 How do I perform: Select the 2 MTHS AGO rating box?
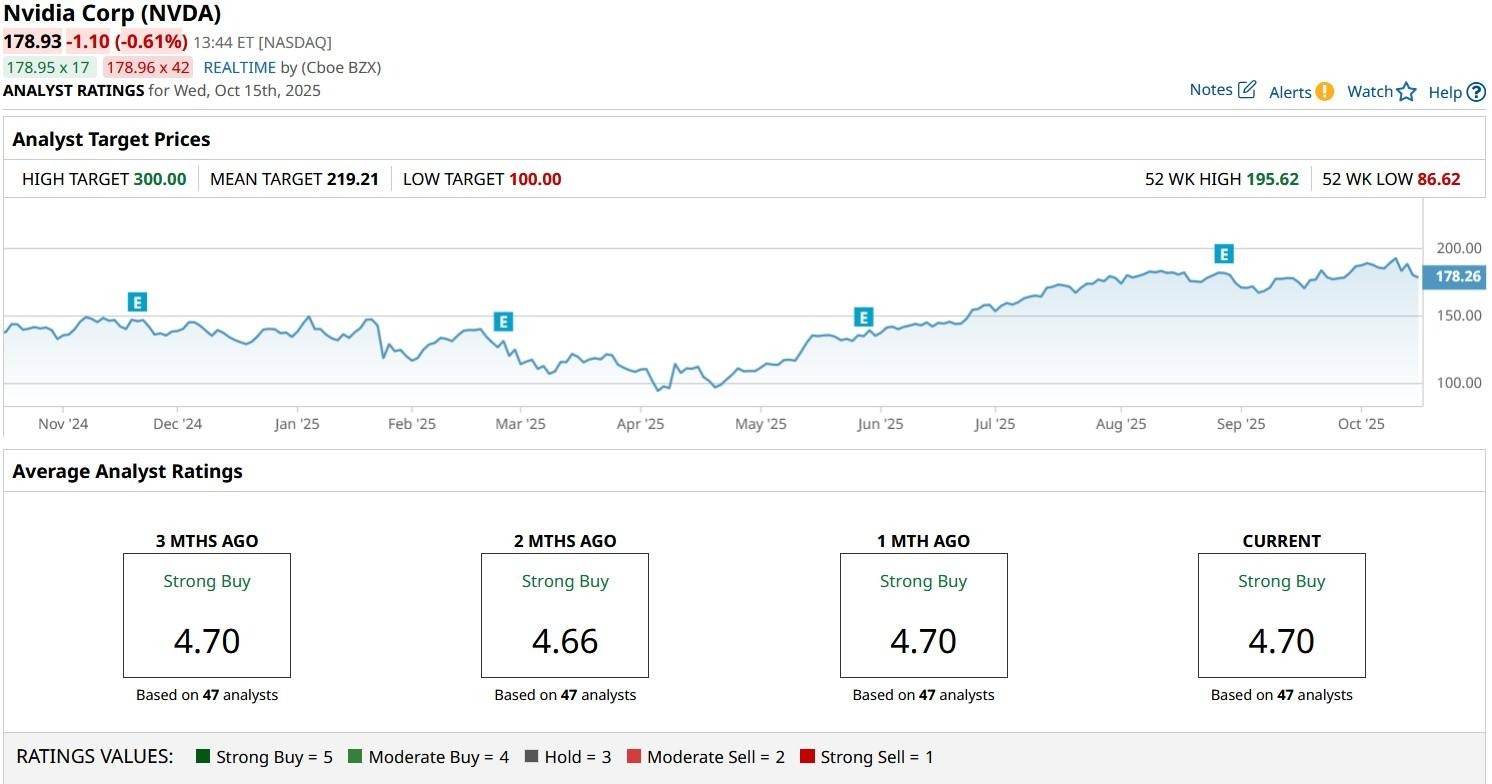[565, 616]
